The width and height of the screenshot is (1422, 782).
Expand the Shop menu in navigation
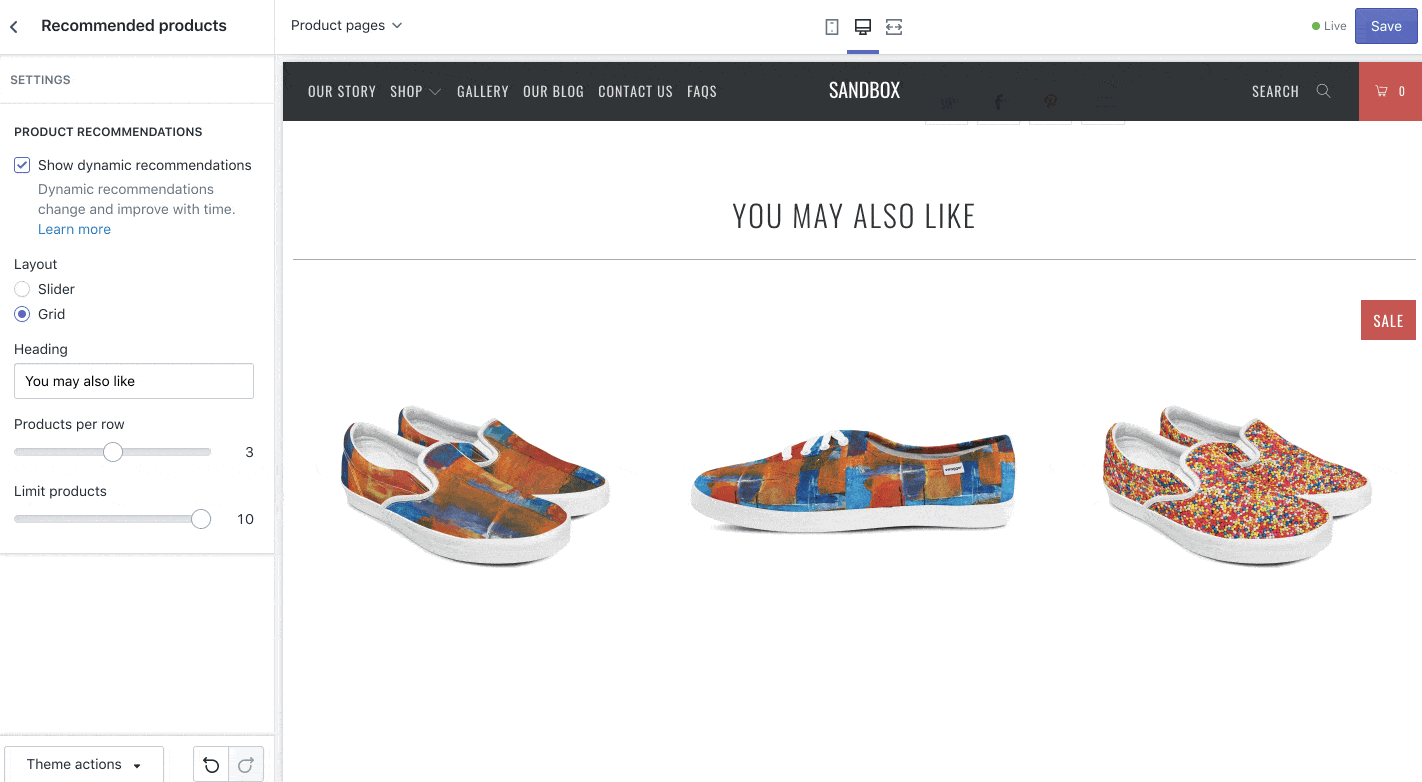pyautogui.click(x=415, y=91)
